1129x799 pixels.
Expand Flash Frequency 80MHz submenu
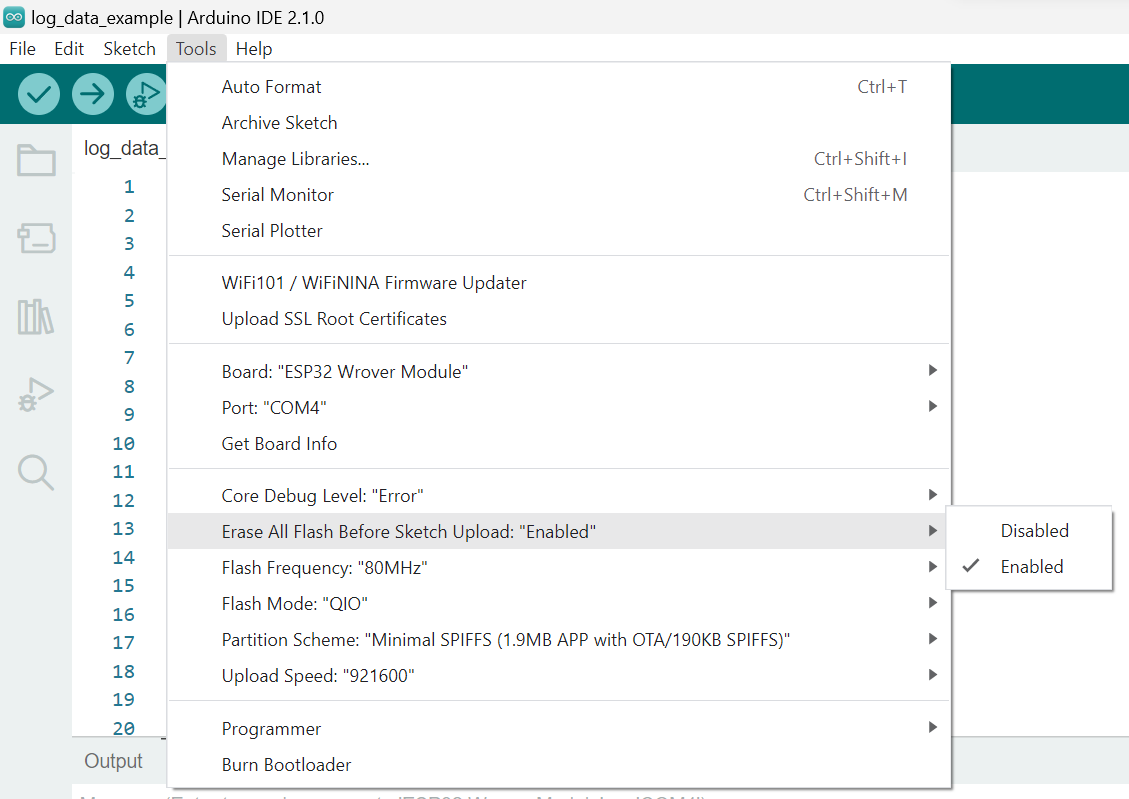tap(559, 567)
